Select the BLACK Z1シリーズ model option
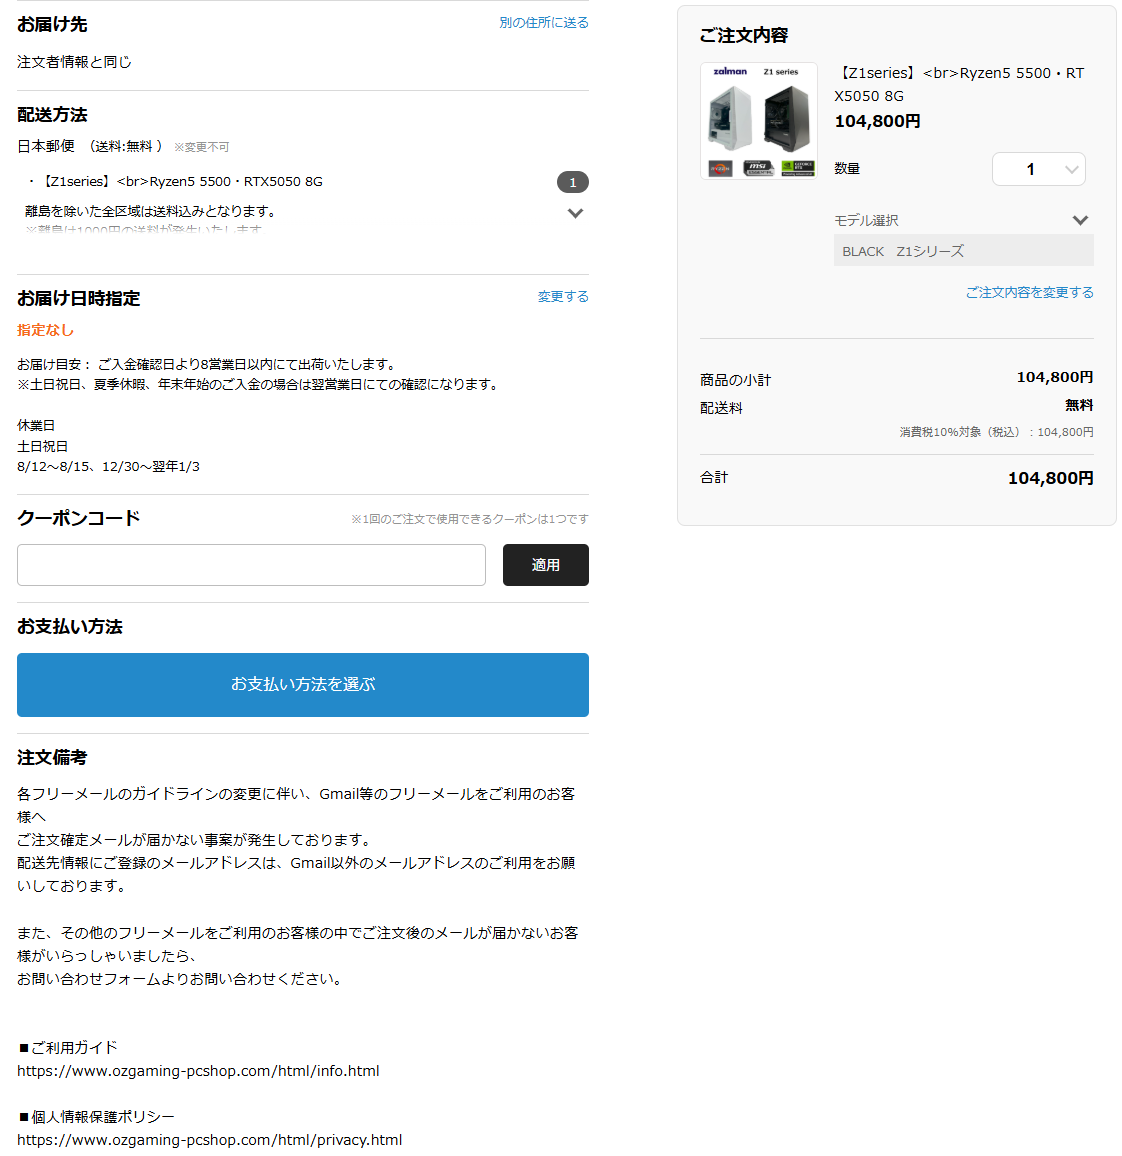The width and height of the screenshot is (1122, 1156). (x=964, y=251)
